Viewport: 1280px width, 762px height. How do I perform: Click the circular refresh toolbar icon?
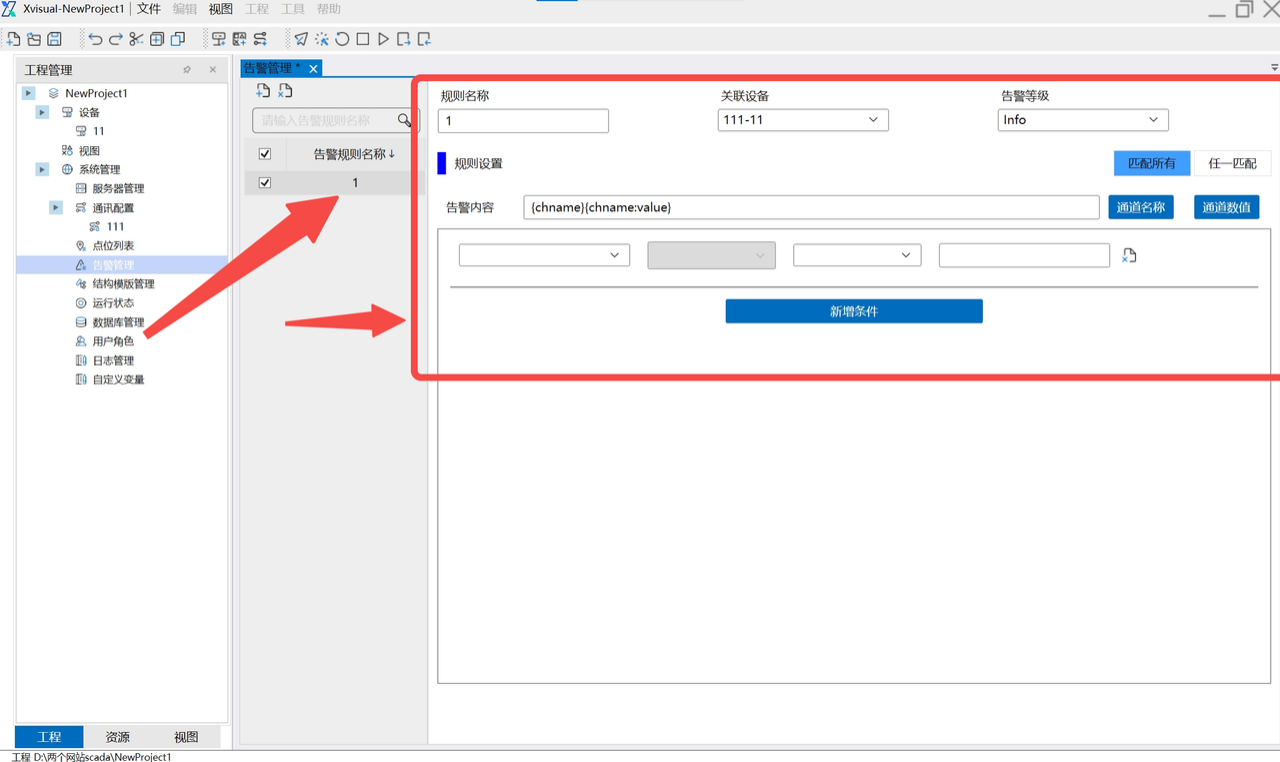[x=342, y=39]
